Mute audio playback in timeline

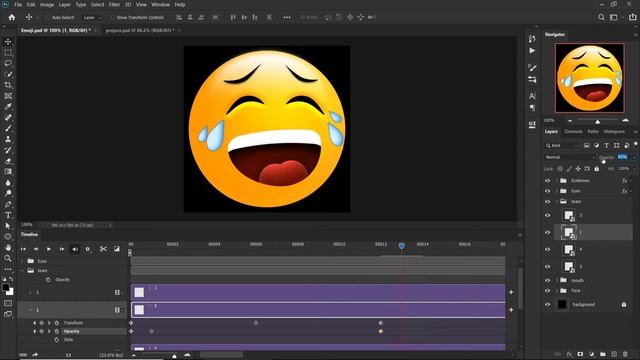[75, 249]
